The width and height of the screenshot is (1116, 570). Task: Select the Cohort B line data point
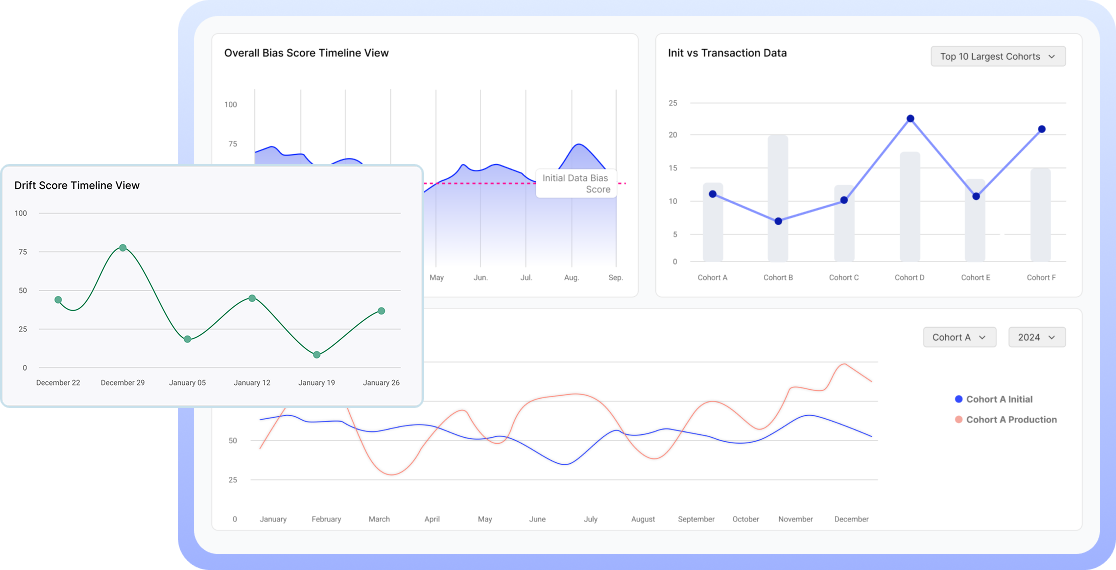coord(778,221)
